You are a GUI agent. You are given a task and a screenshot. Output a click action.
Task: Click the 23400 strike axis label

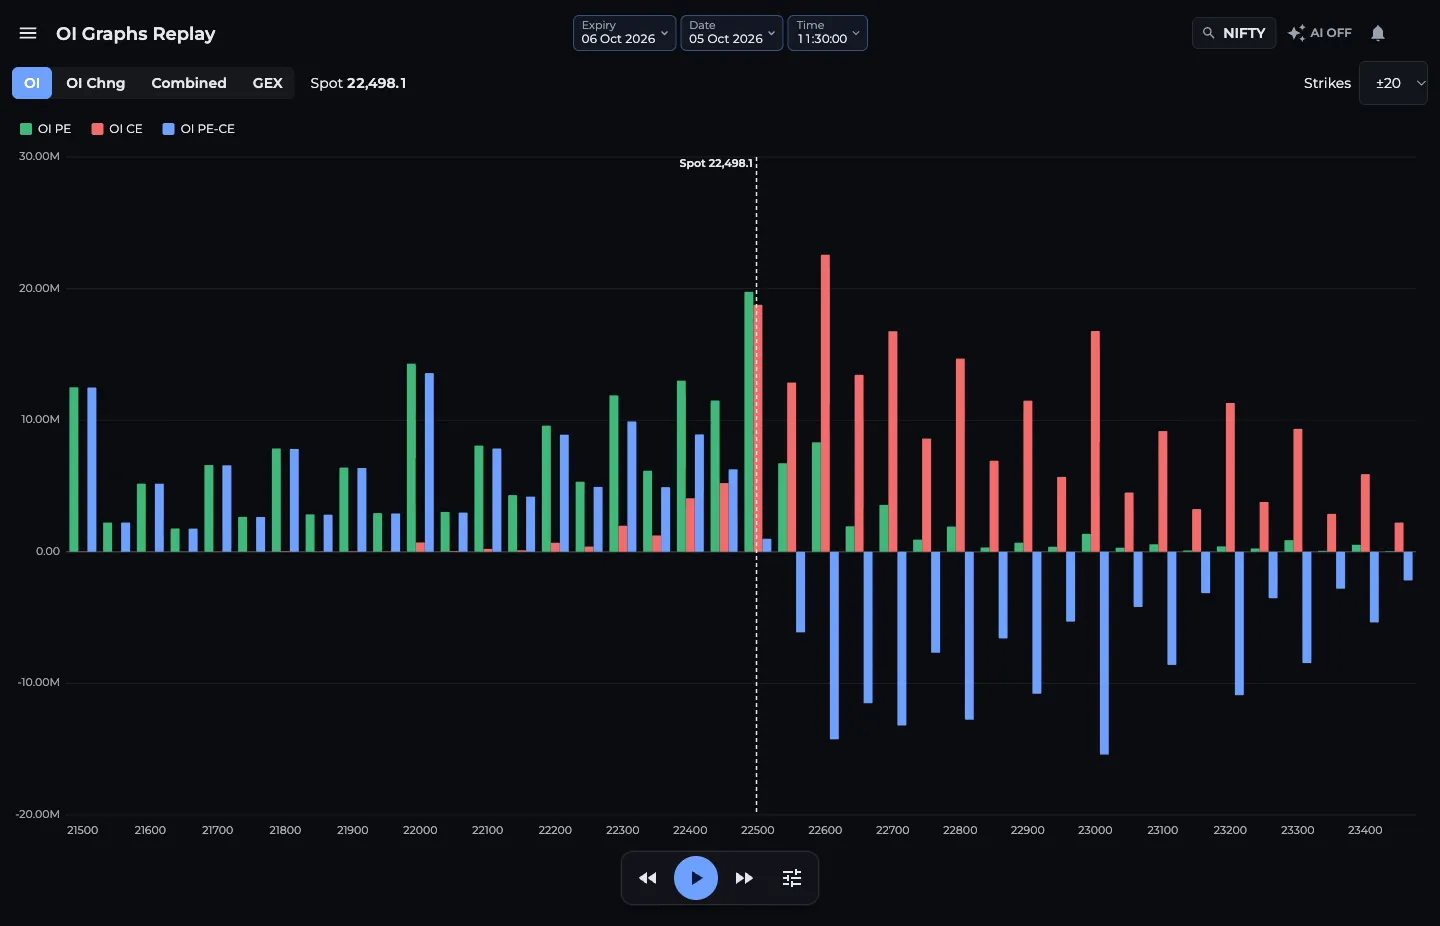click(x=1365, y=830)
